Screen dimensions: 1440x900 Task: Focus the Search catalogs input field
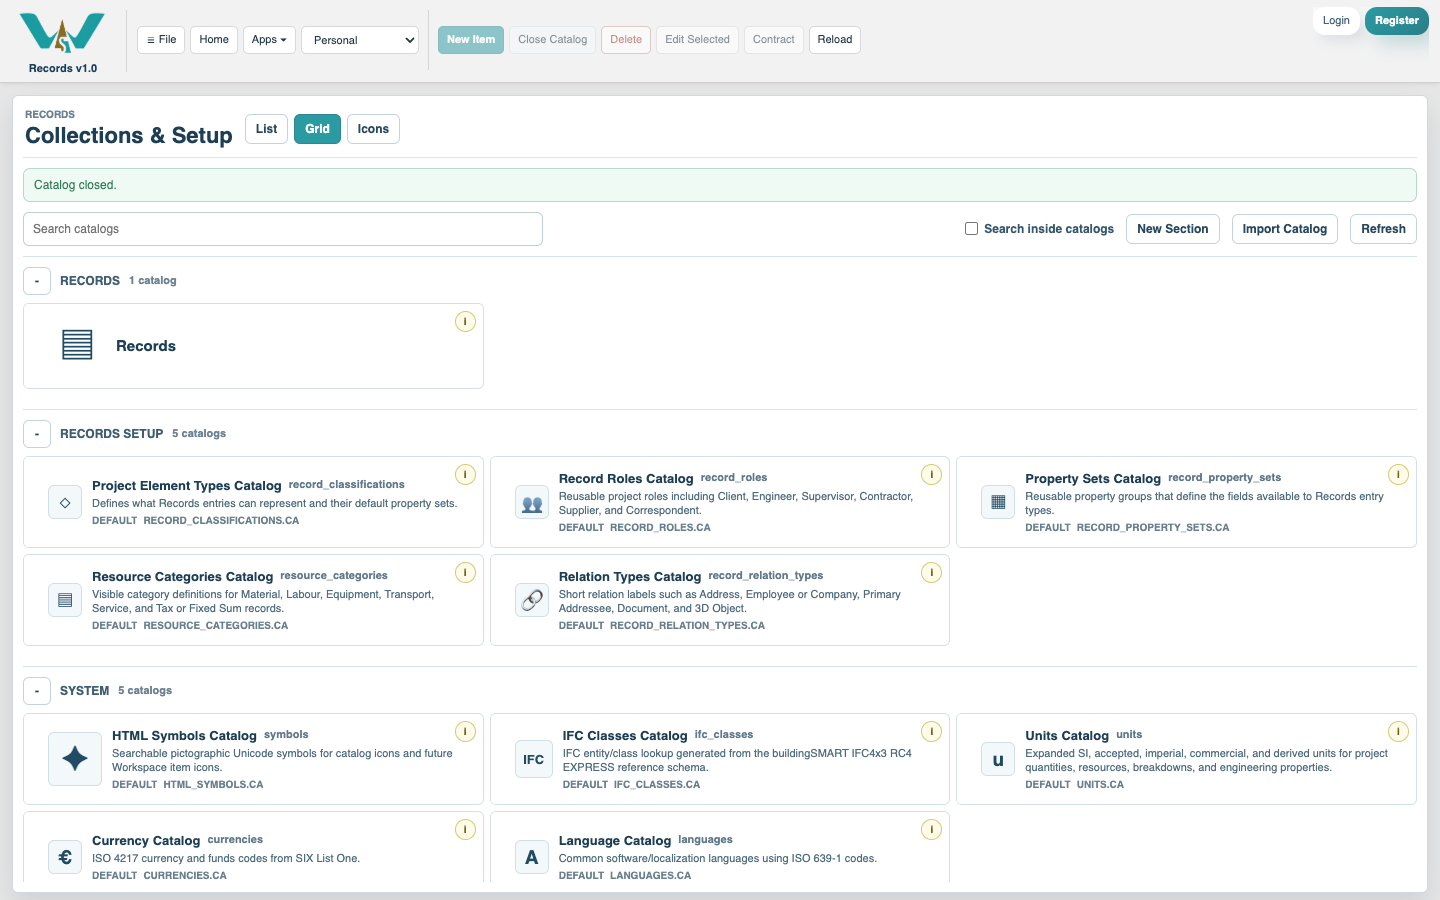click(283, 229)
